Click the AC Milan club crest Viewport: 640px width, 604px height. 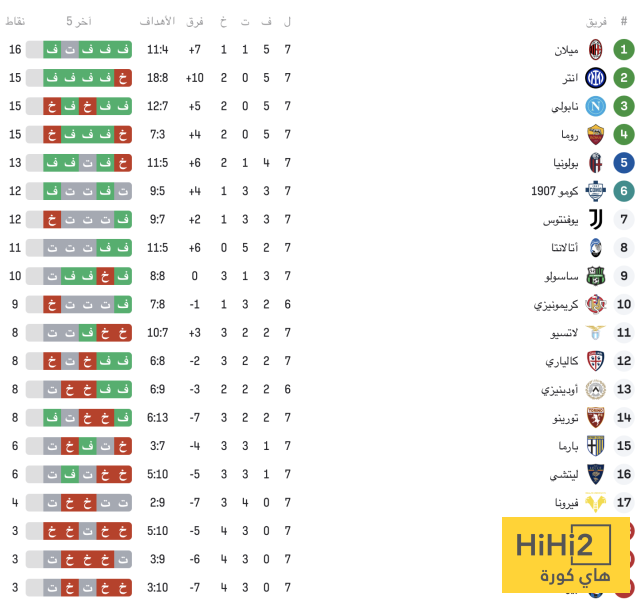click(596, 50)
